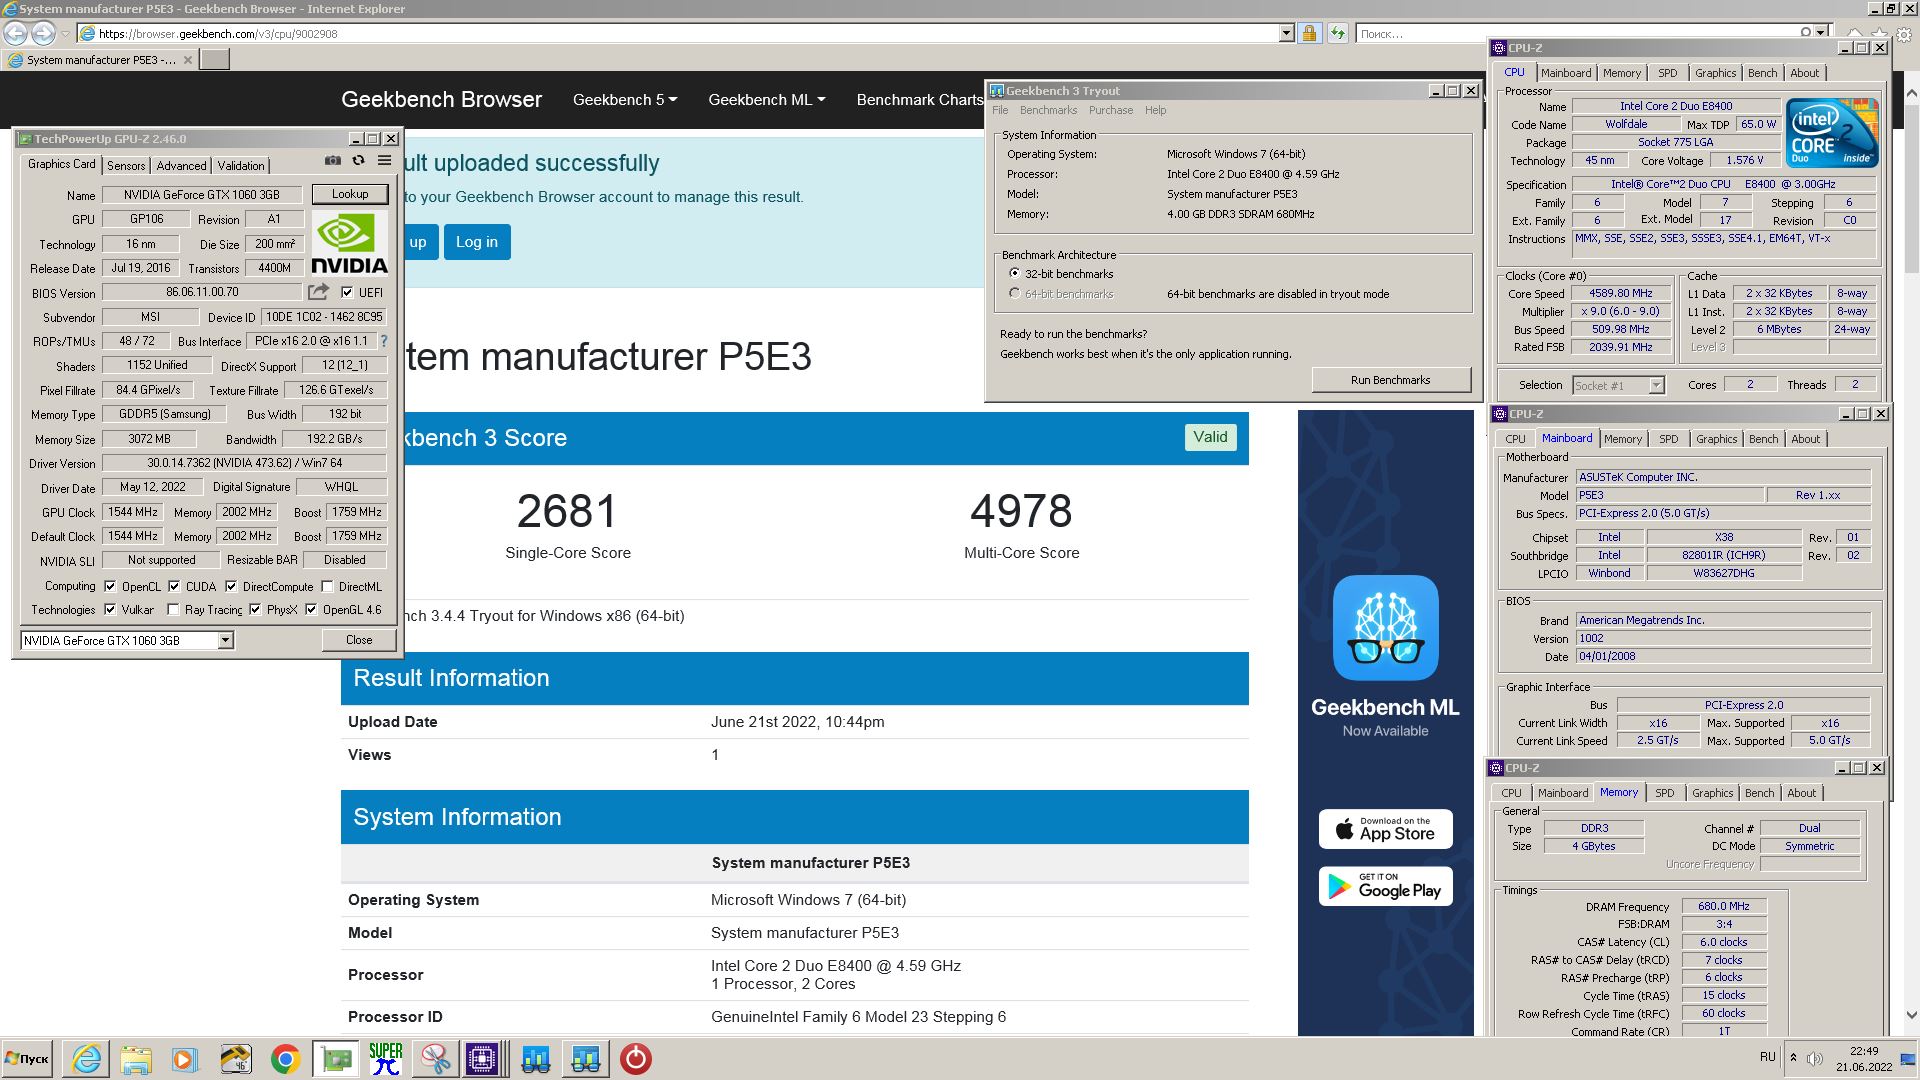
Task: Open the Snipping Tool scissors taskbar icon
Action: (x=434, y=1059)
